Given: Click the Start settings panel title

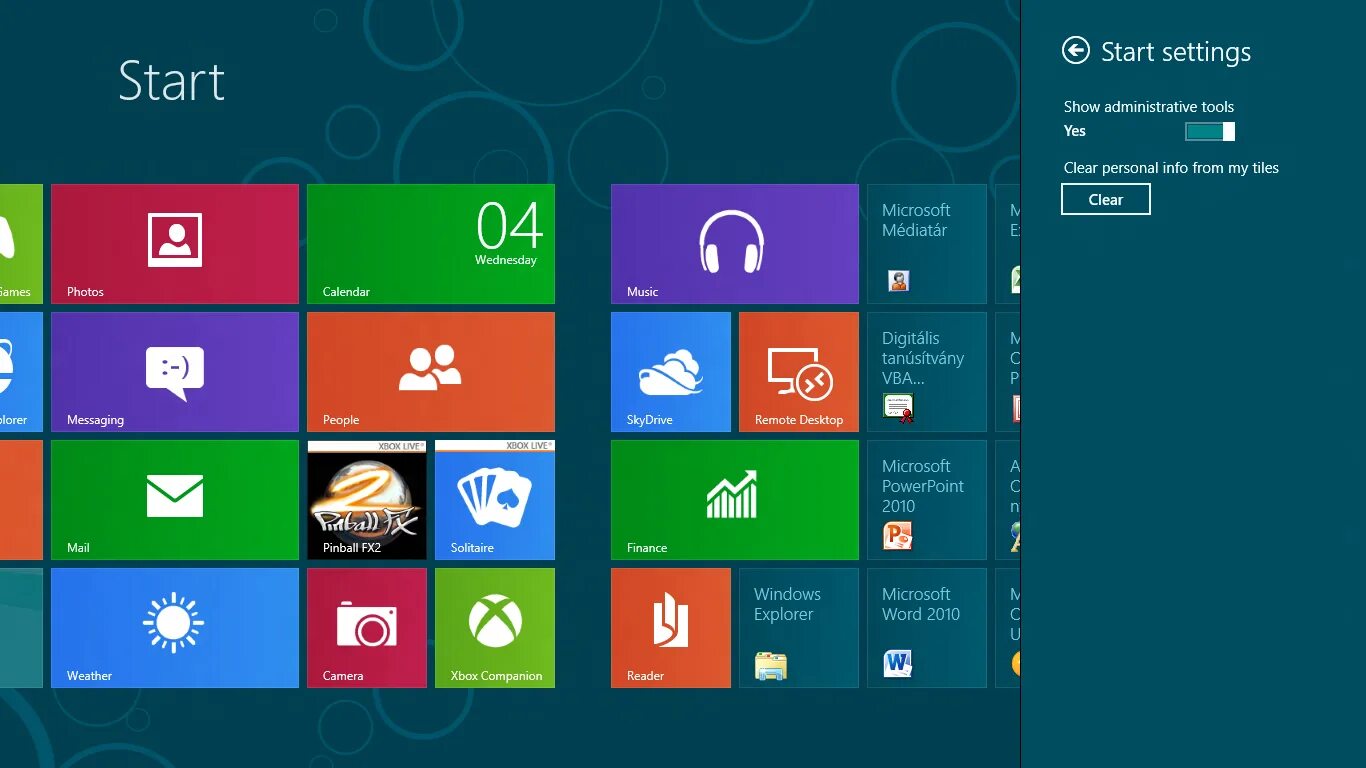Looking at the screenshot, I should tap(1176, 52).
